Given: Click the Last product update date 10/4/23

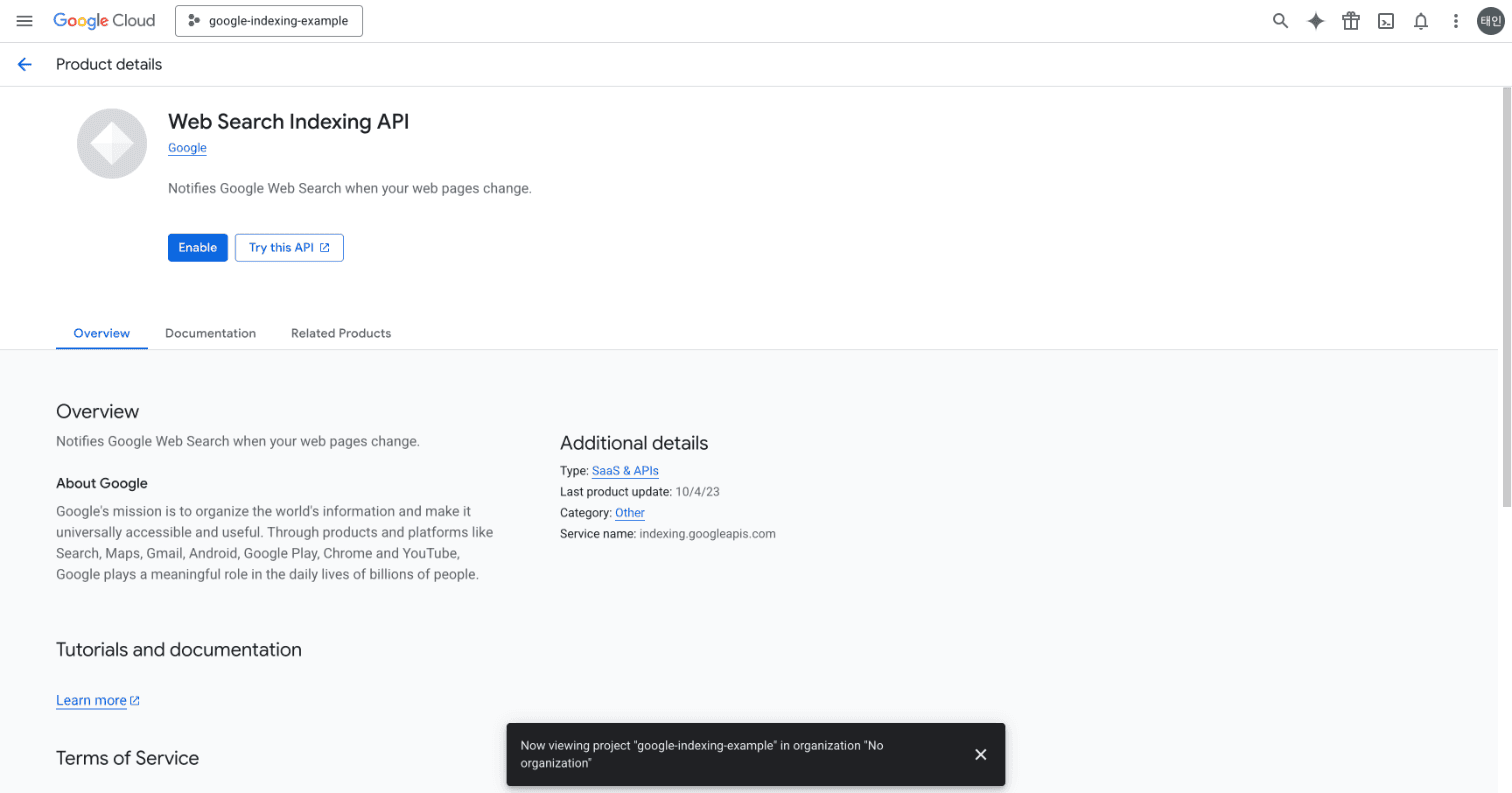Looking at the screenshot, I should coord(699,492).
